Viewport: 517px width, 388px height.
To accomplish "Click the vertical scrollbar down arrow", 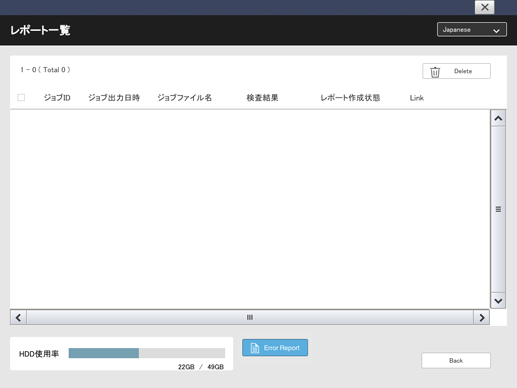I will (498, 301).
